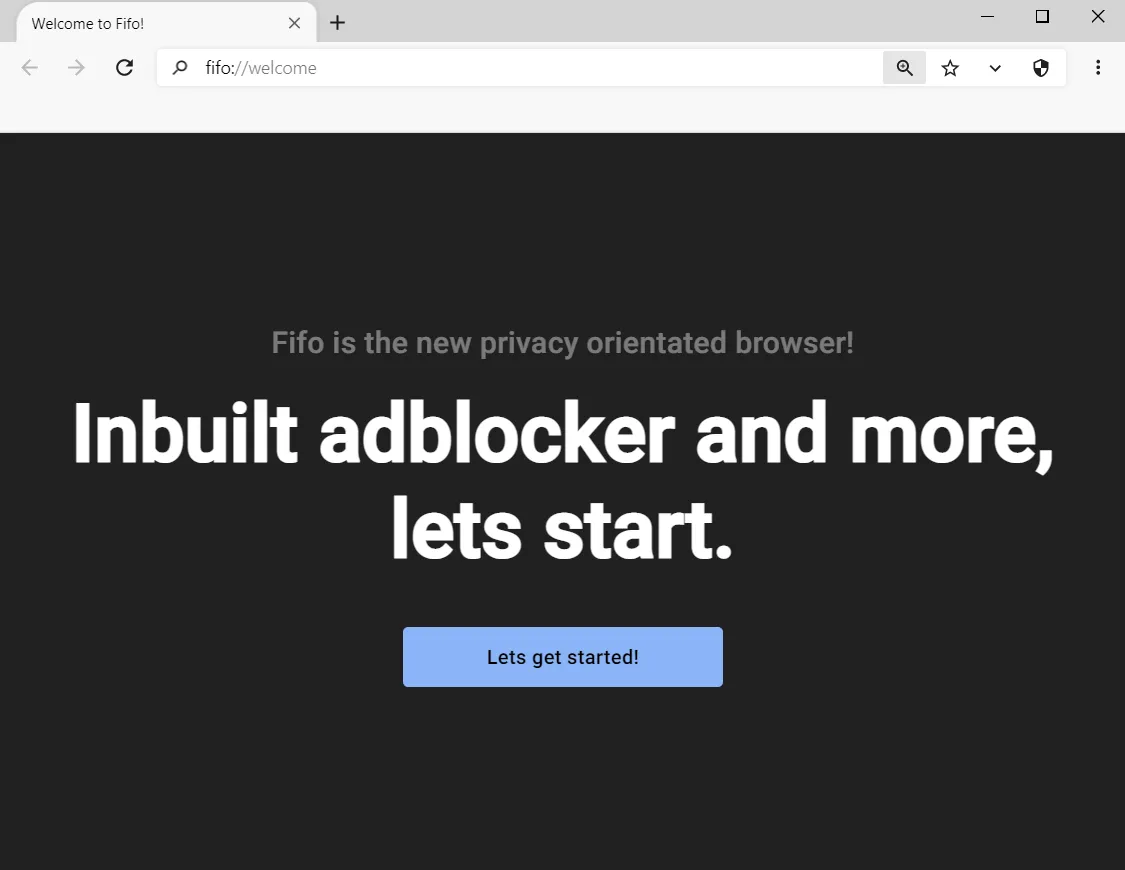
Task: Close the 'Welcome to Fifo!' tab
Action: click(x=294, y=22)
